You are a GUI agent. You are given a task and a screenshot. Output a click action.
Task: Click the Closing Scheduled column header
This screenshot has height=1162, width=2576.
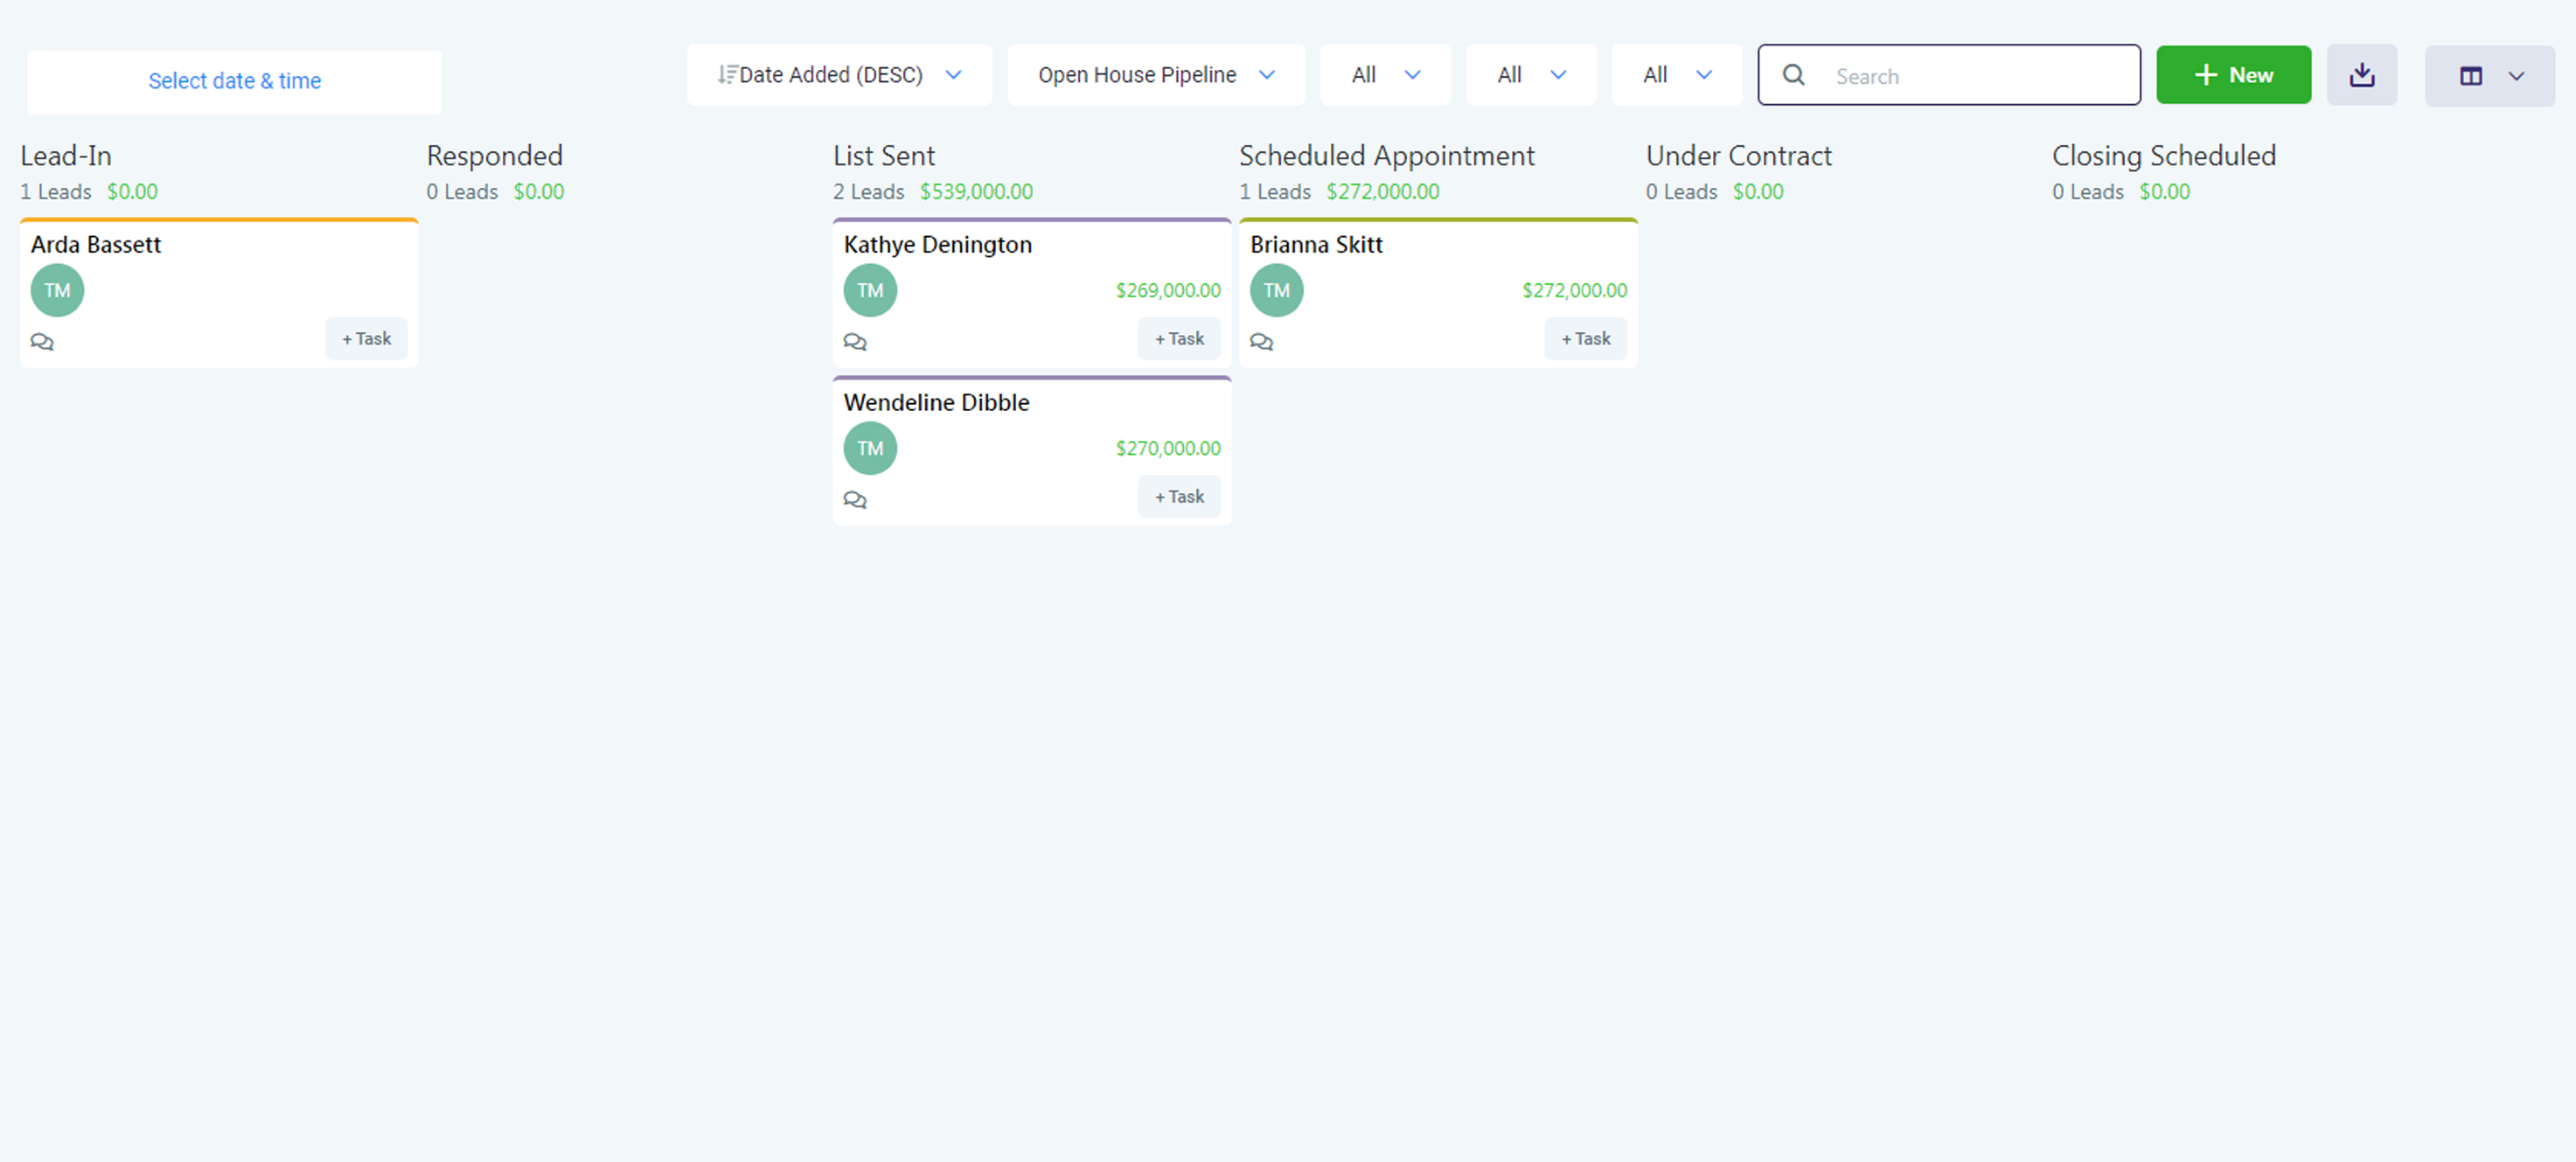(x=2164, y=156)
